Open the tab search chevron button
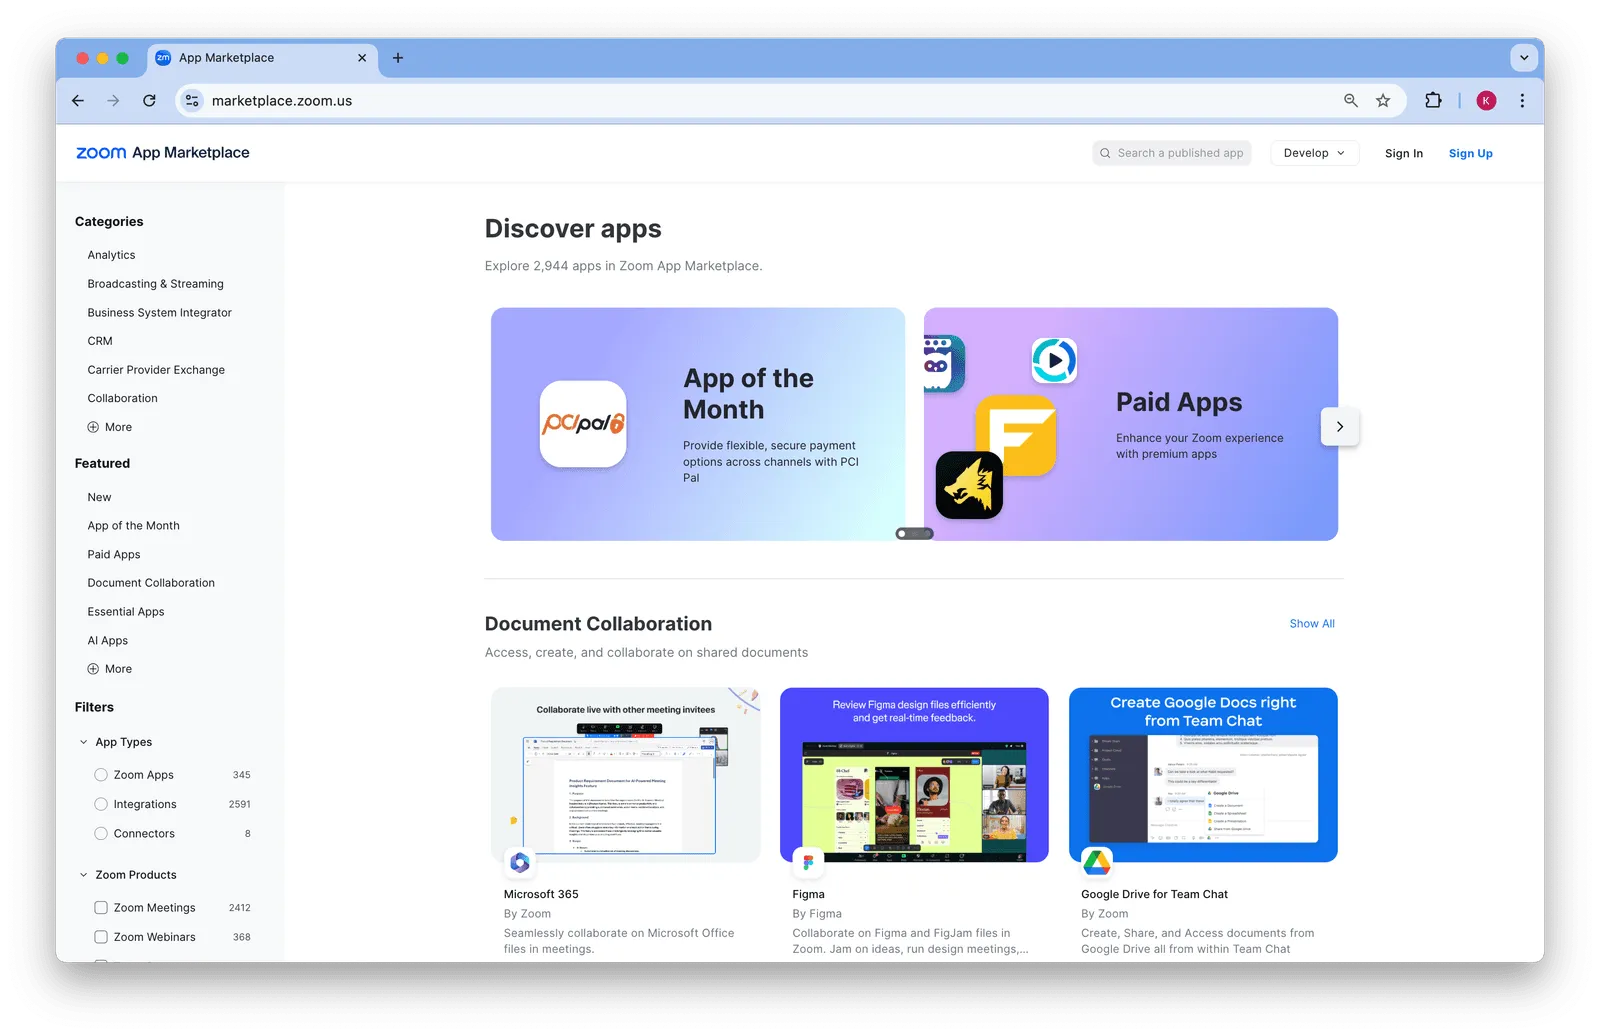1600x1036 pixels. [1524, 58]
